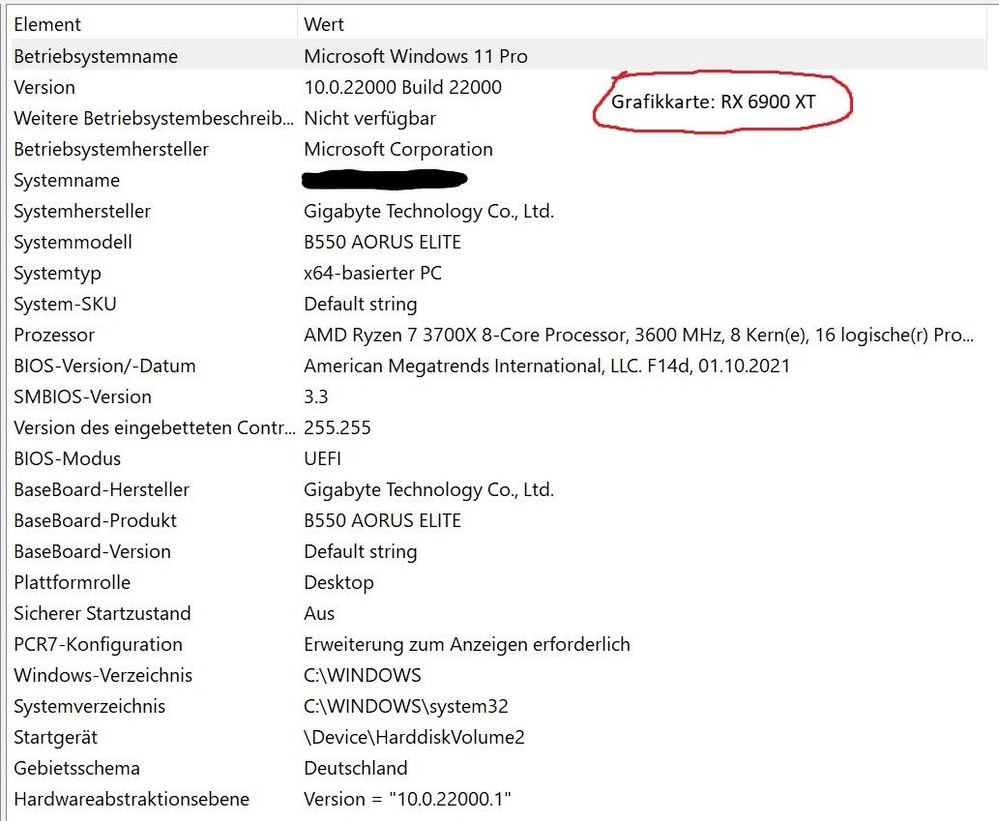
Task: Click value 'American Megatrends International, LLC. F14d'
Action: [547, 366]
